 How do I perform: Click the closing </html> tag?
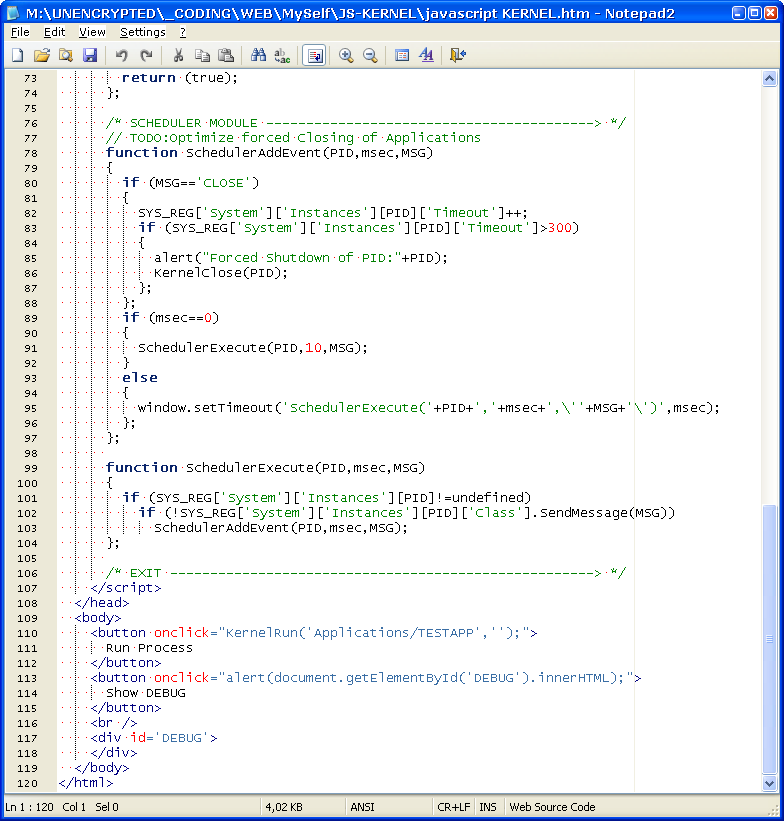[x=86, y=783]
